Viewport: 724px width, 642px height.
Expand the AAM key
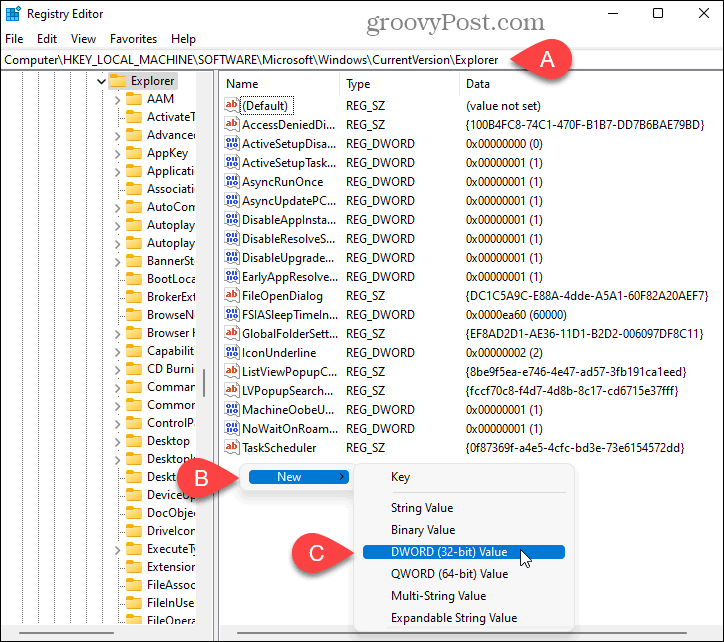pyautogui.click(x=117, y=99)
